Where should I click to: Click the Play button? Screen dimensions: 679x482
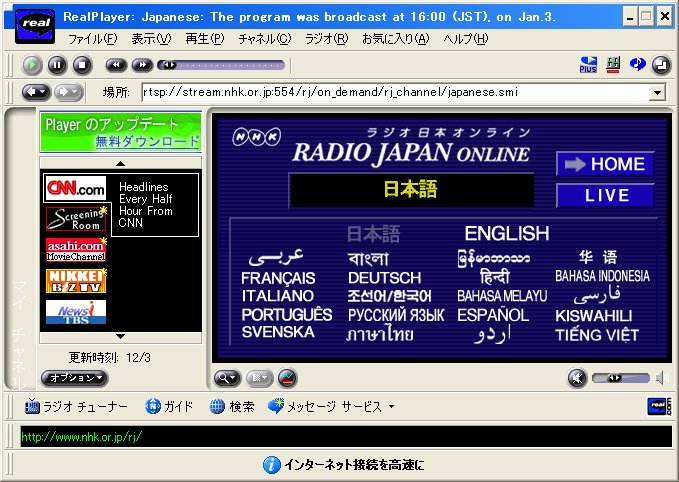click(x=32, y=65)
